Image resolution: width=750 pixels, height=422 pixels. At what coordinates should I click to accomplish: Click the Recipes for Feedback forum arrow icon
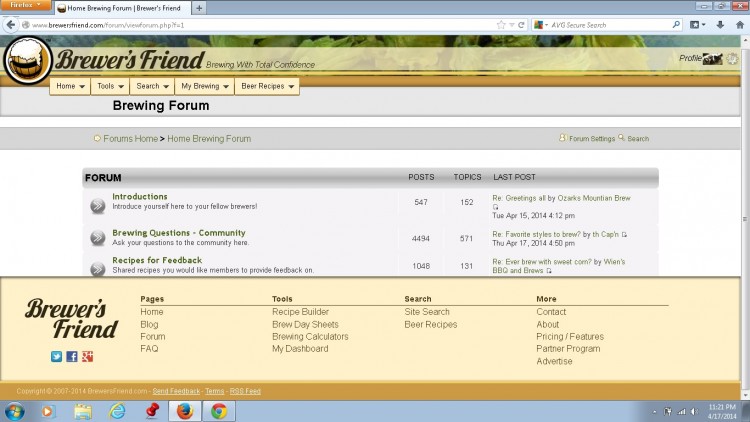point(98,269)
